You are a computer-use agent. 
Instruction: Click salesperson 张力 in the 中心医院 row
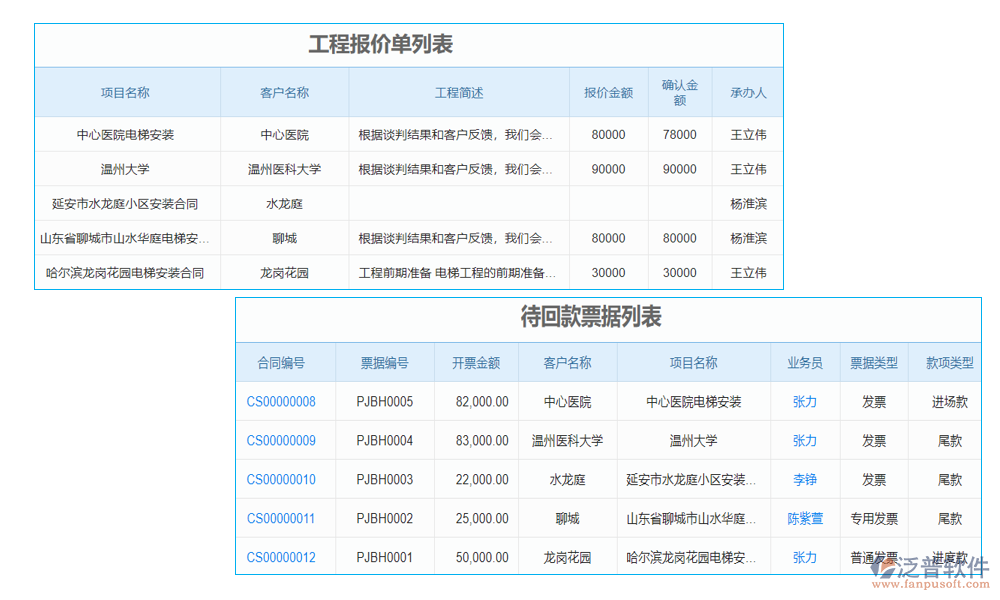tap(804, 401)
